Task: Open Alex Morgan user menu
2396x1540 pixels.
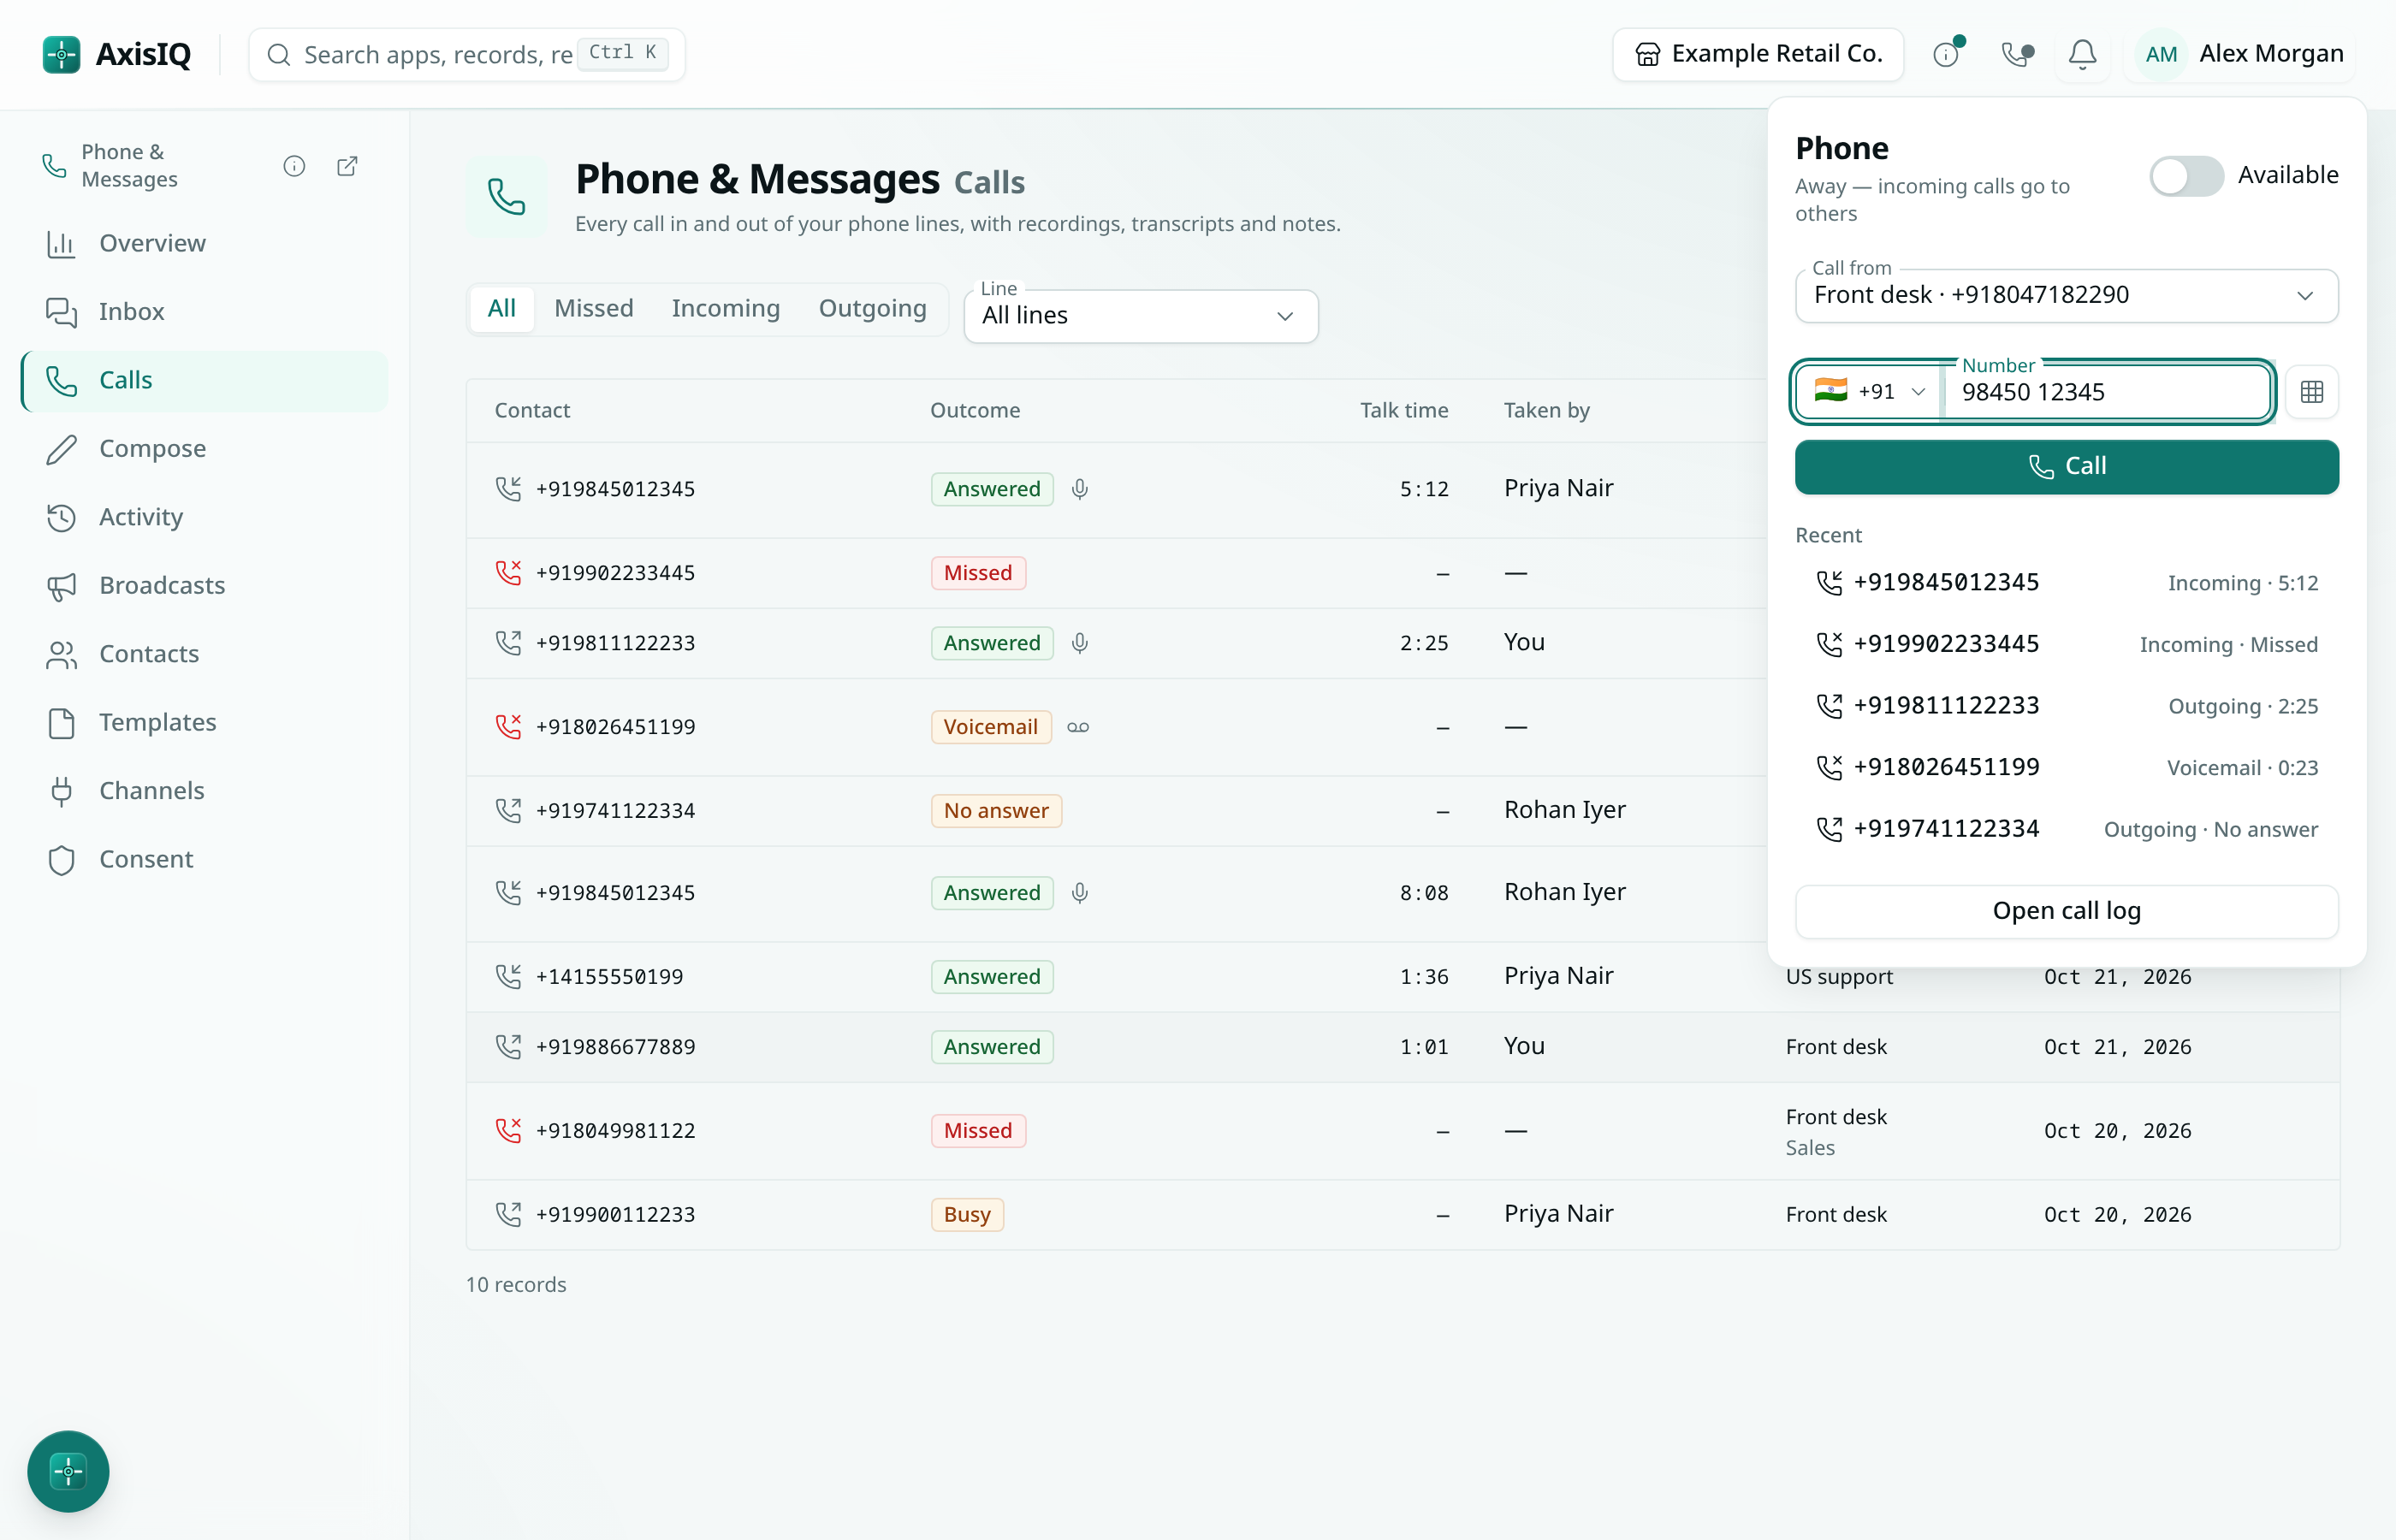Action: pyautogui.click(x=2240, y=54)
